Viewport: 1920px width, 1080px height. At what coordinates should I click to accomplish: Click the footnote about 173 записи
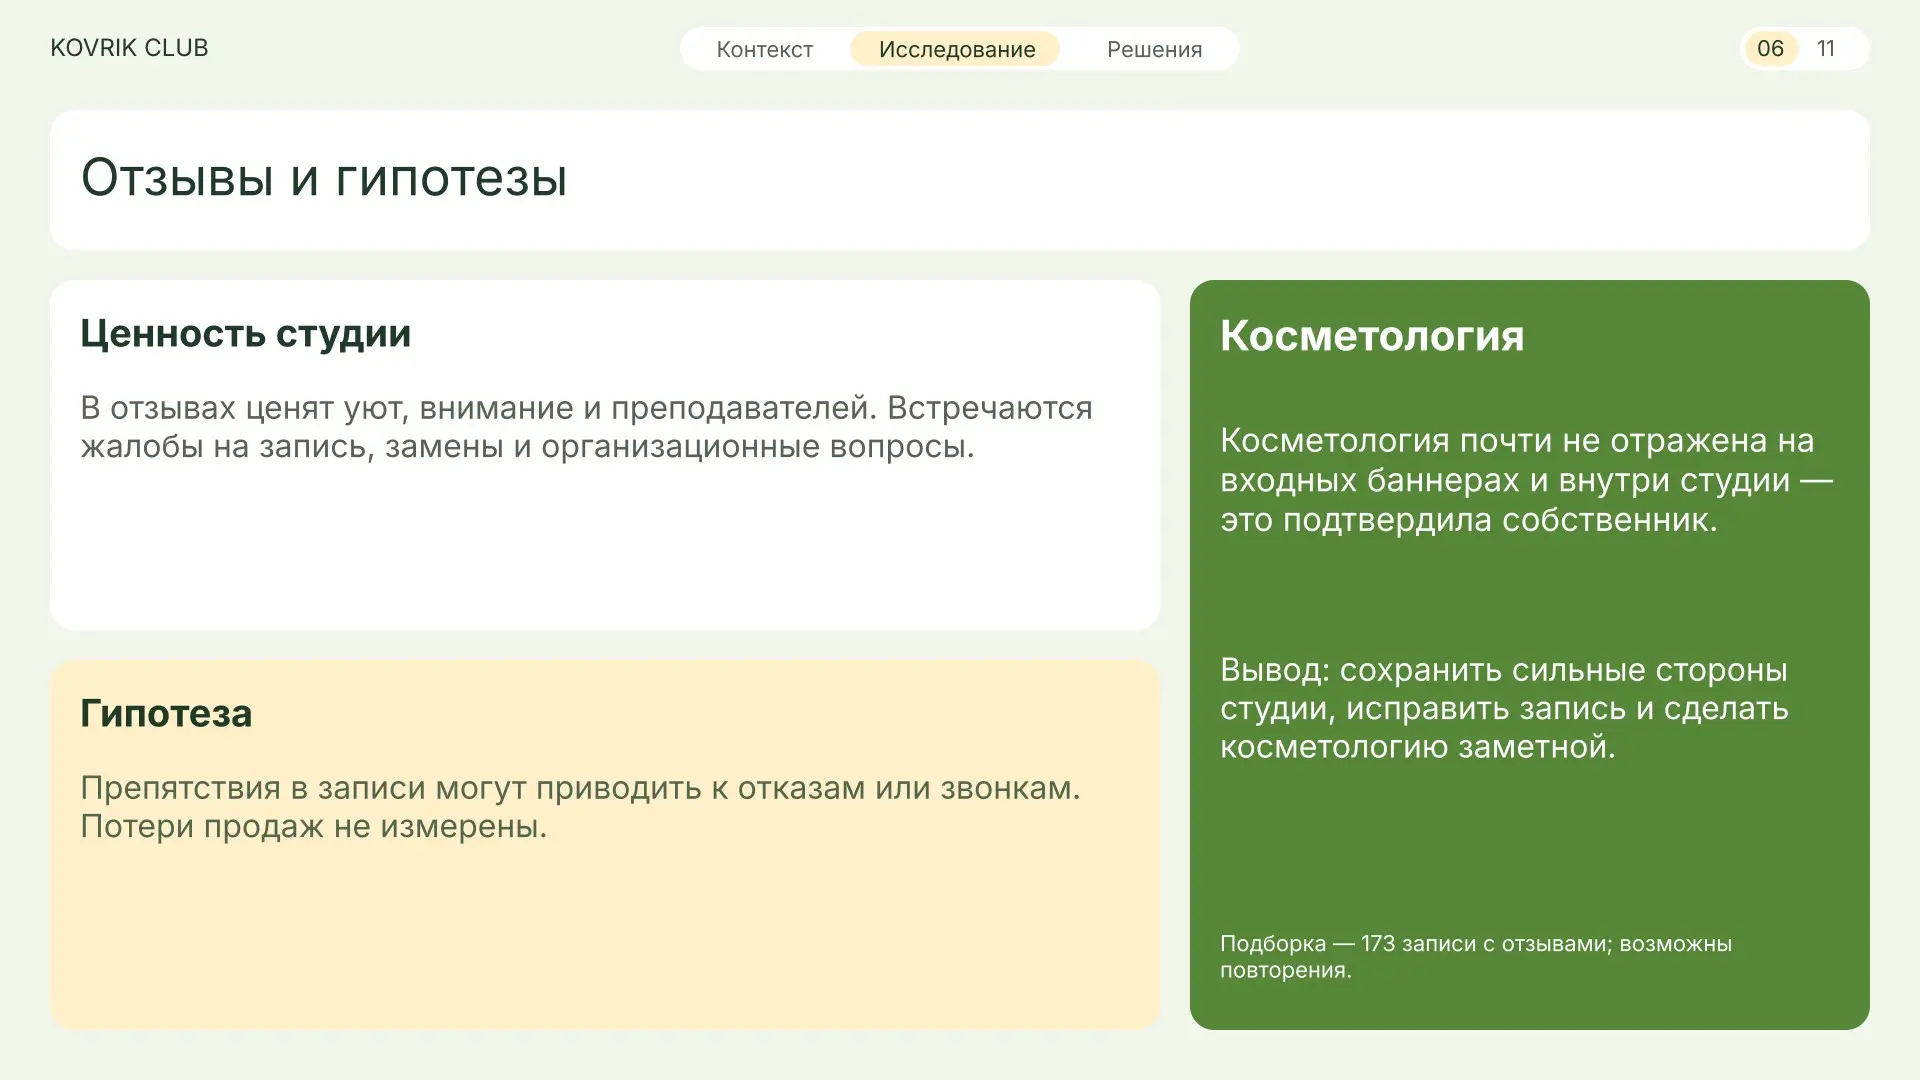pos(1476,957)
